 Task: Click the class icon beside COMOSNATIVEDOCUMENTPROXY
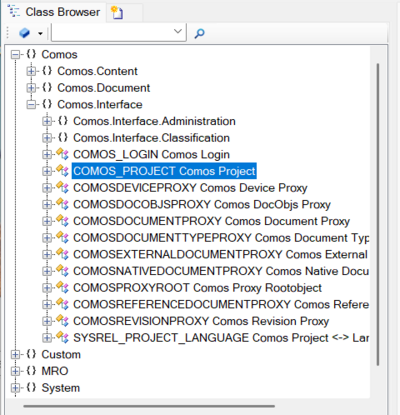(62, 271)
